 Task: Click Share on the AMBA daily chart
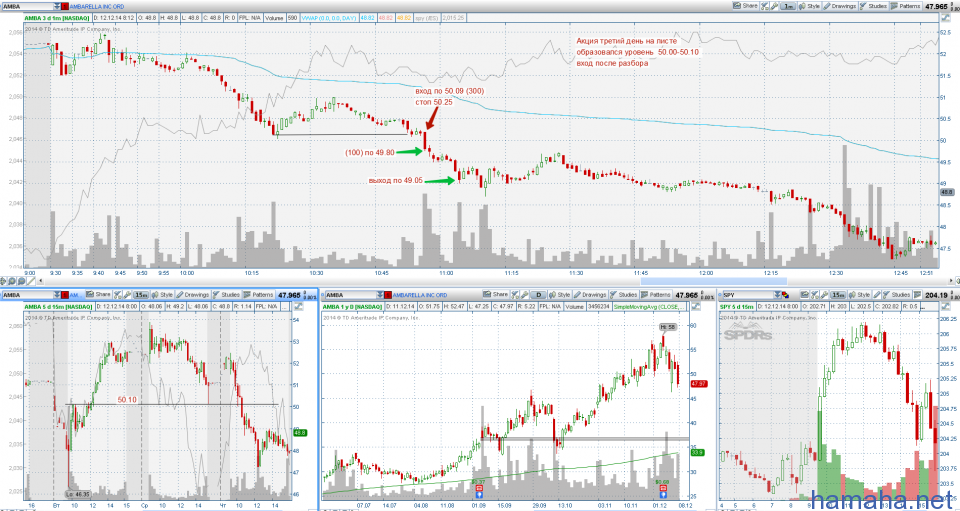[495, 294]
